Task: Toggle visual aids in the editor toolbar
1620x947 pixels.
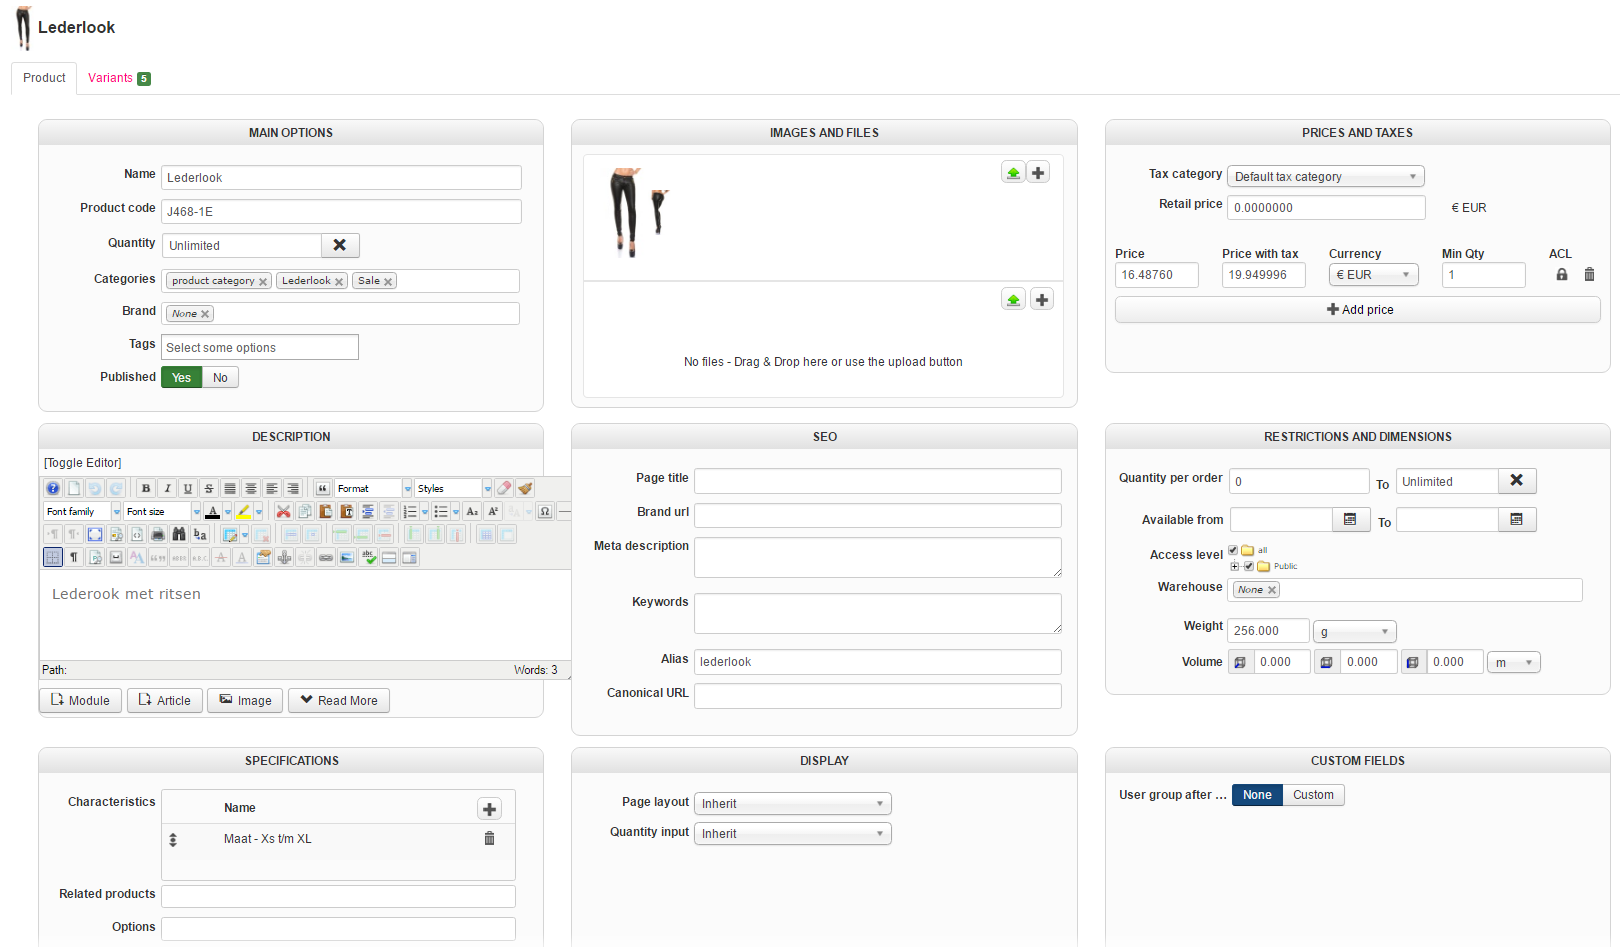Action: point(53,557)
